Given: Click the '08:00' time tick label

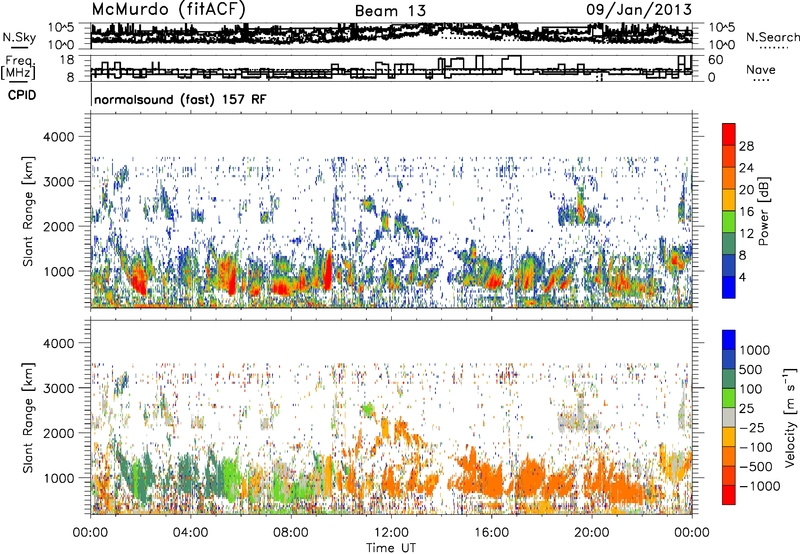Looking at the screenshot, I should tap(291, 533).
